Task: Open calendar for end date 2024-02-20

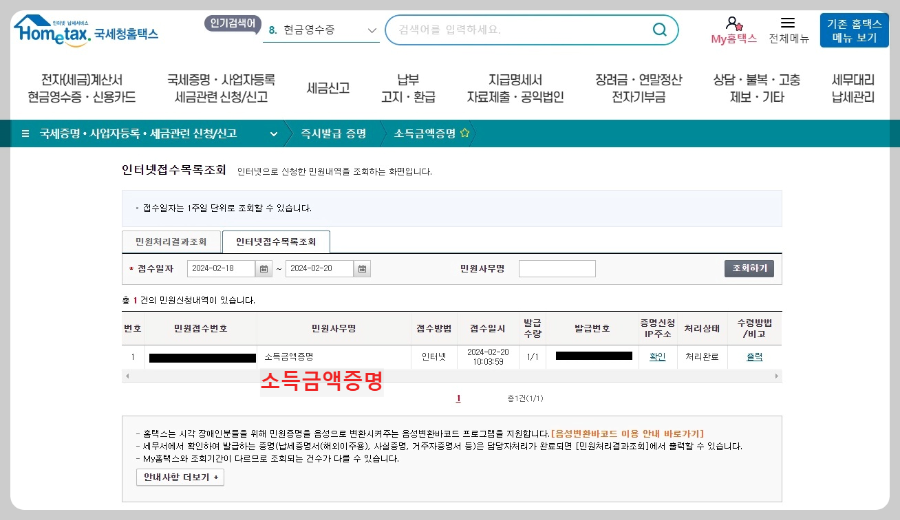Action: coord(362,269)
